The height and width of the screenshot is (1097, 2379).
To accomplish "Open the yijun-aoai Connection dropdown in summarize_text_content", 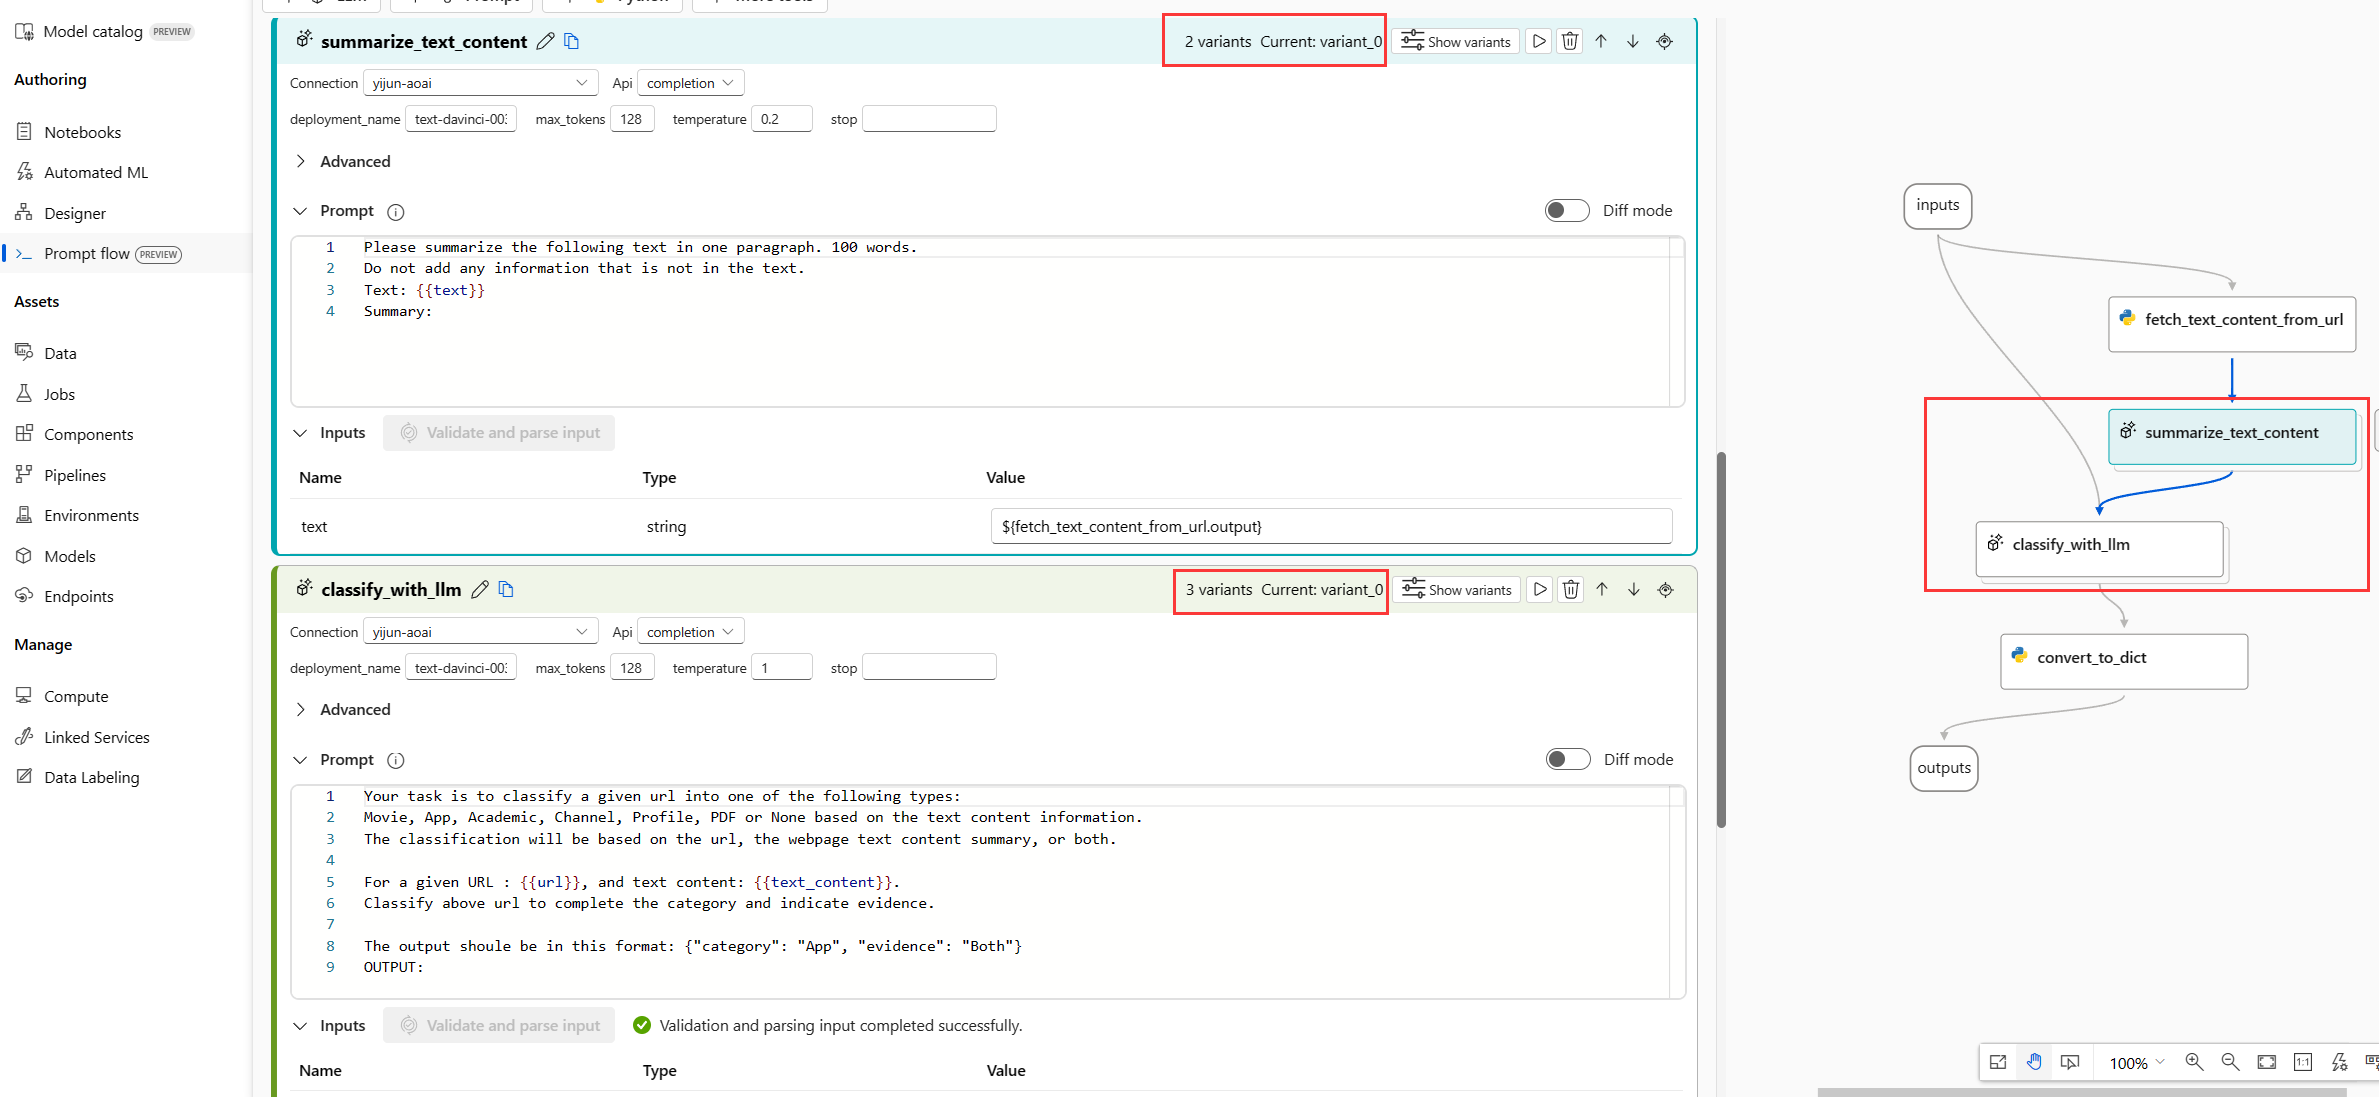I will click(480, 83).
